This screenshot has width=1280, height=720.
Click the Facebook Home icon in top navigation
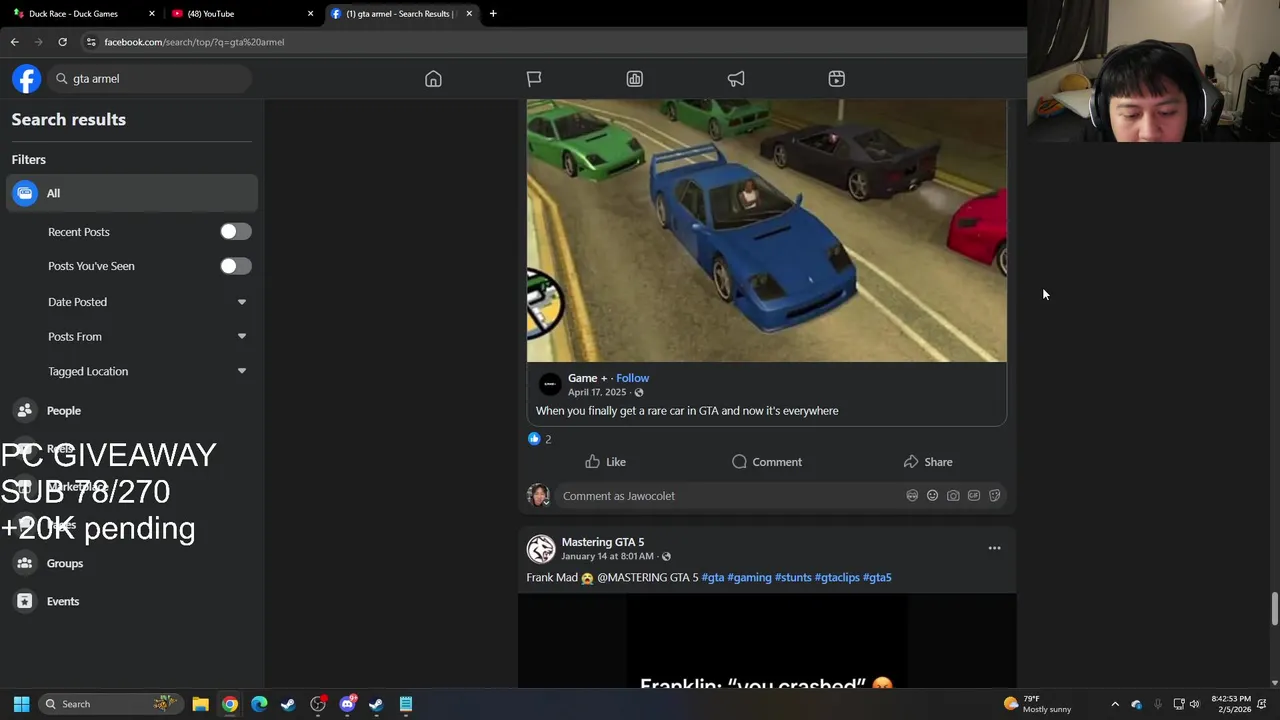click(433, 79)
